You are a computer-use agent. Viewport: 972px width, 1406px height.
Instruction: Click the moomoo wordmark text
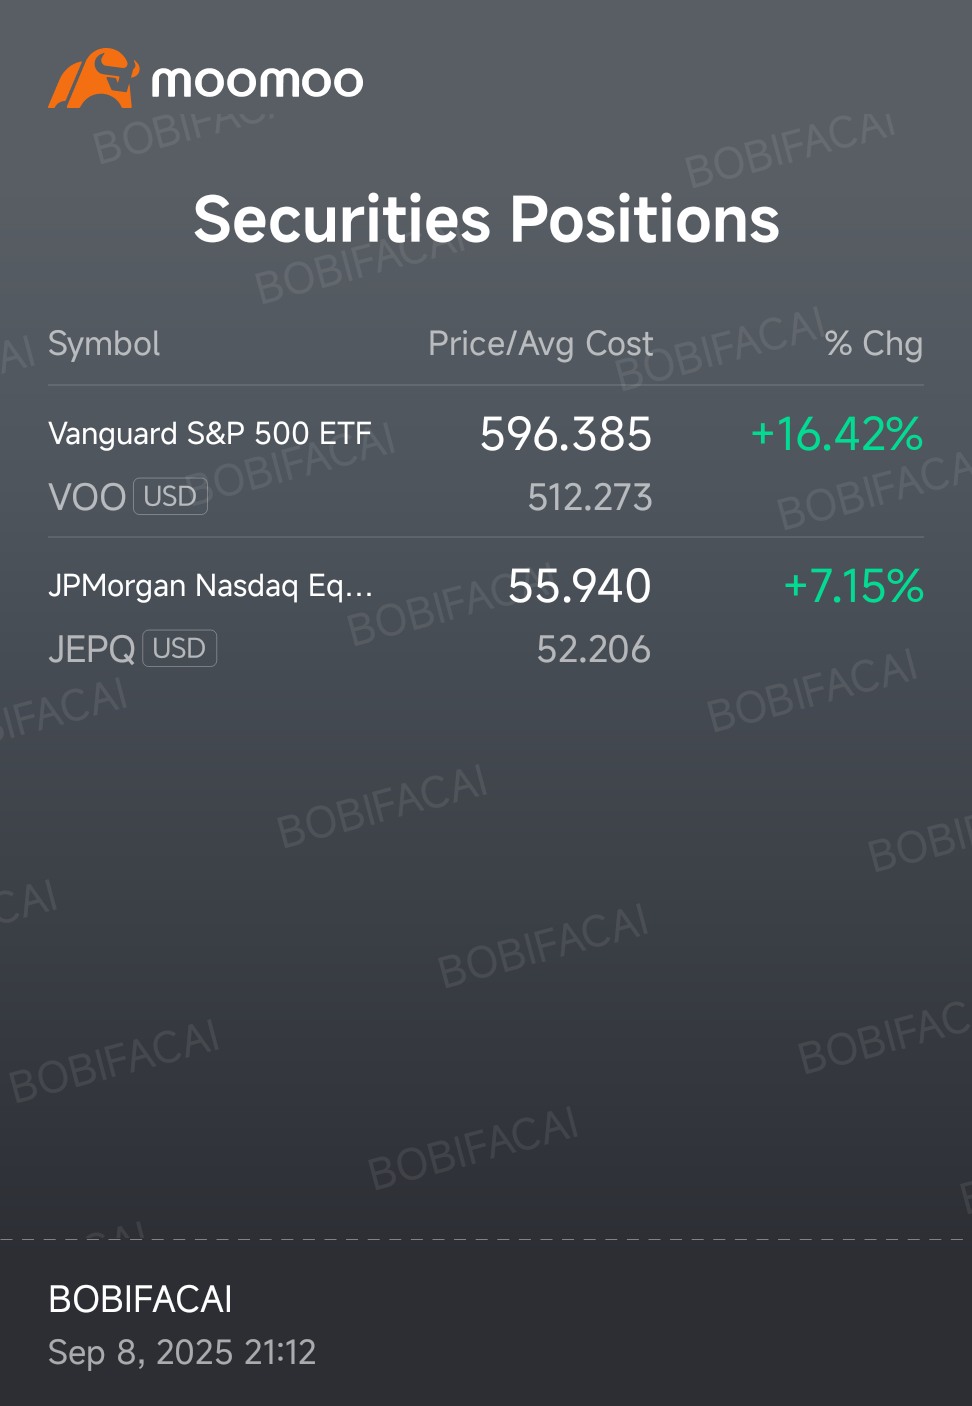click(257, 81)
